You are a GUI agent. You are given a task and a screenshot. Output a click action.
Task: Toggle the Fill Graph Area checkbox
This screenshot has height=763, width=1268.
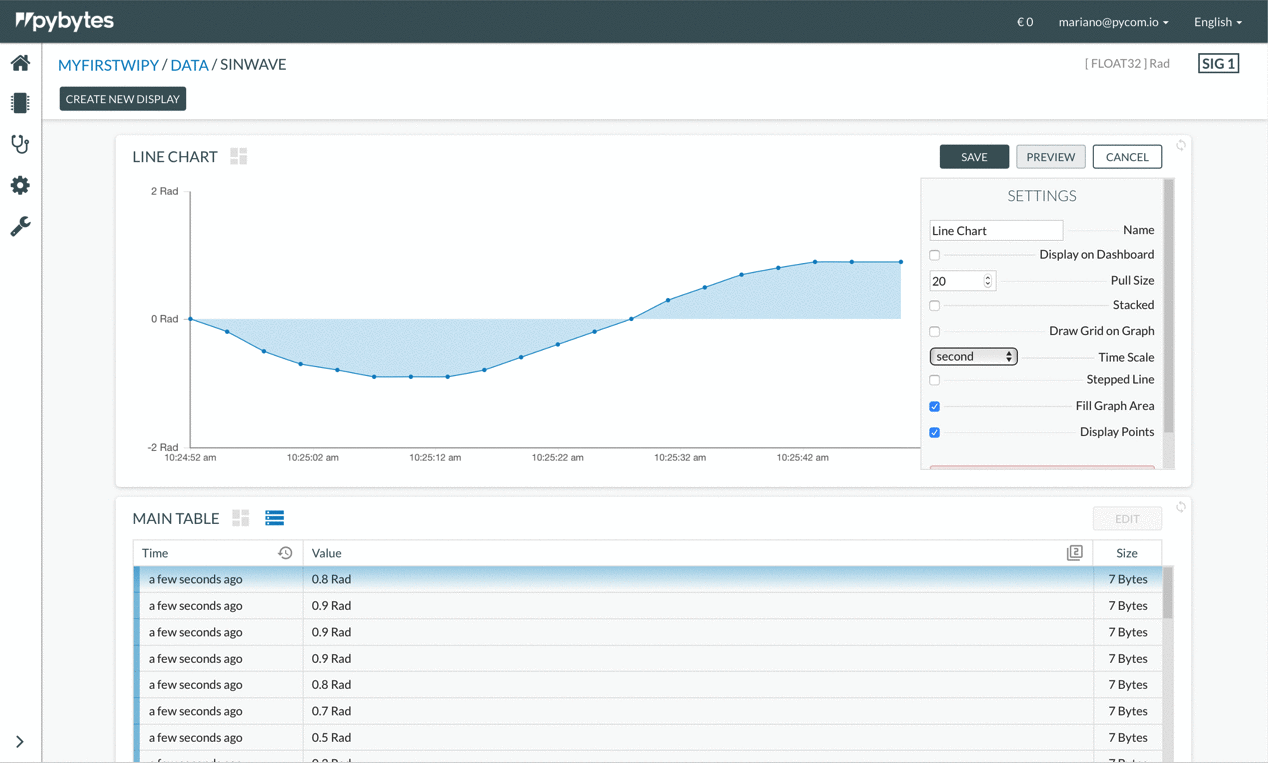coord(935,406)
